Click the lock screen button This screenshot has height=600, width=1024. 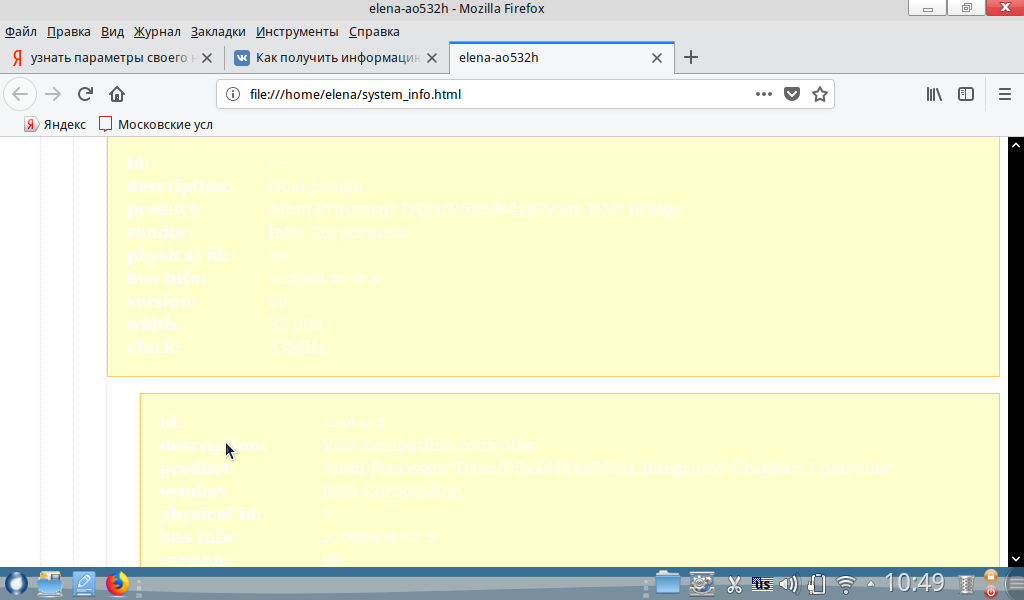click(991, 576)
